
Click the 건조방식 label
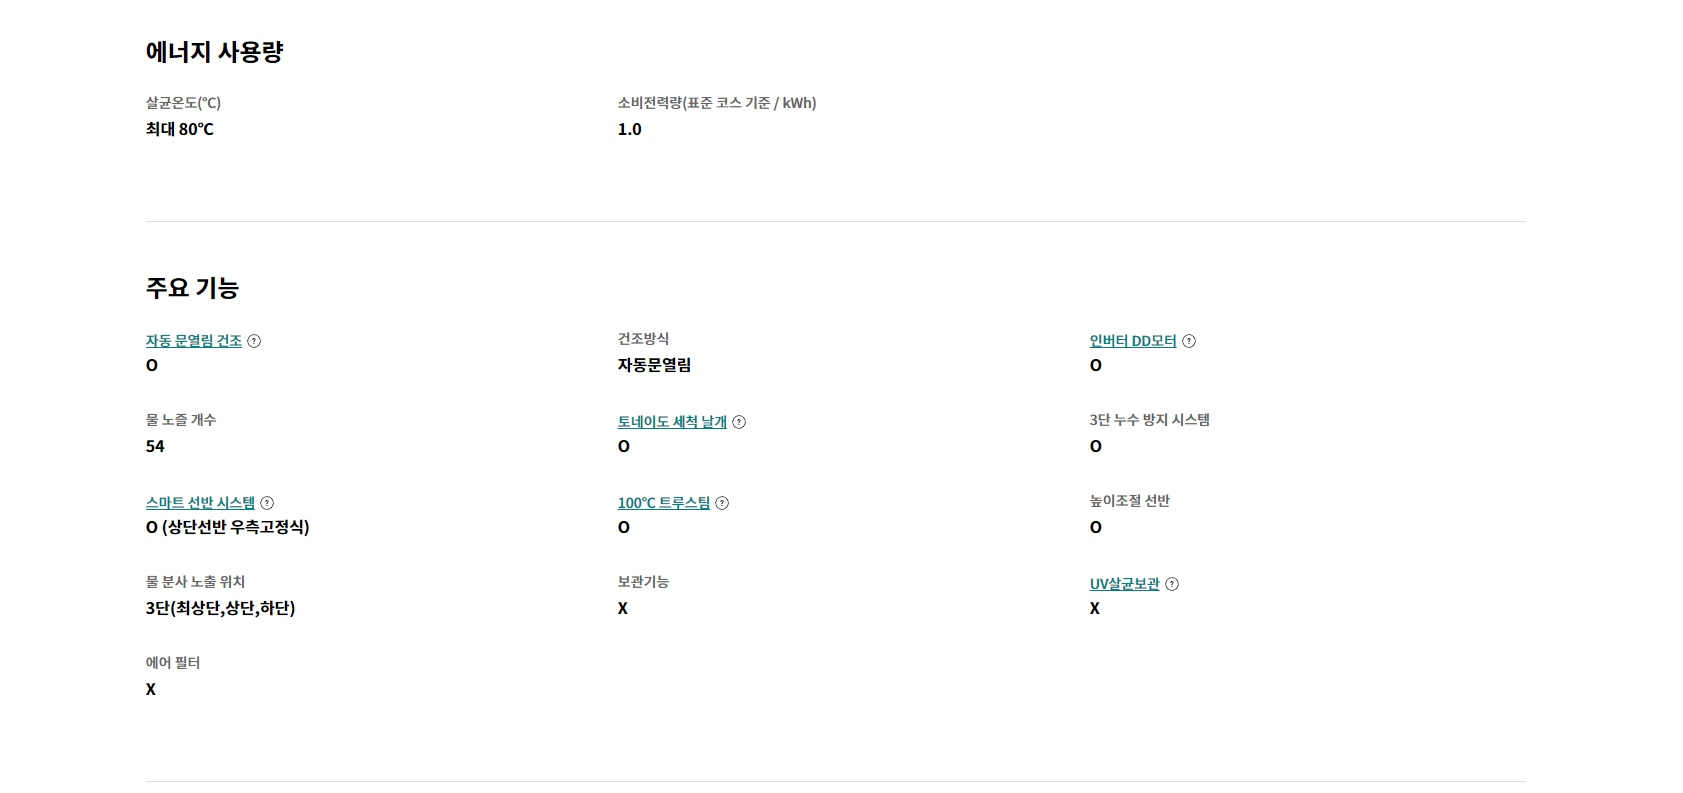(x=643, y=339)
